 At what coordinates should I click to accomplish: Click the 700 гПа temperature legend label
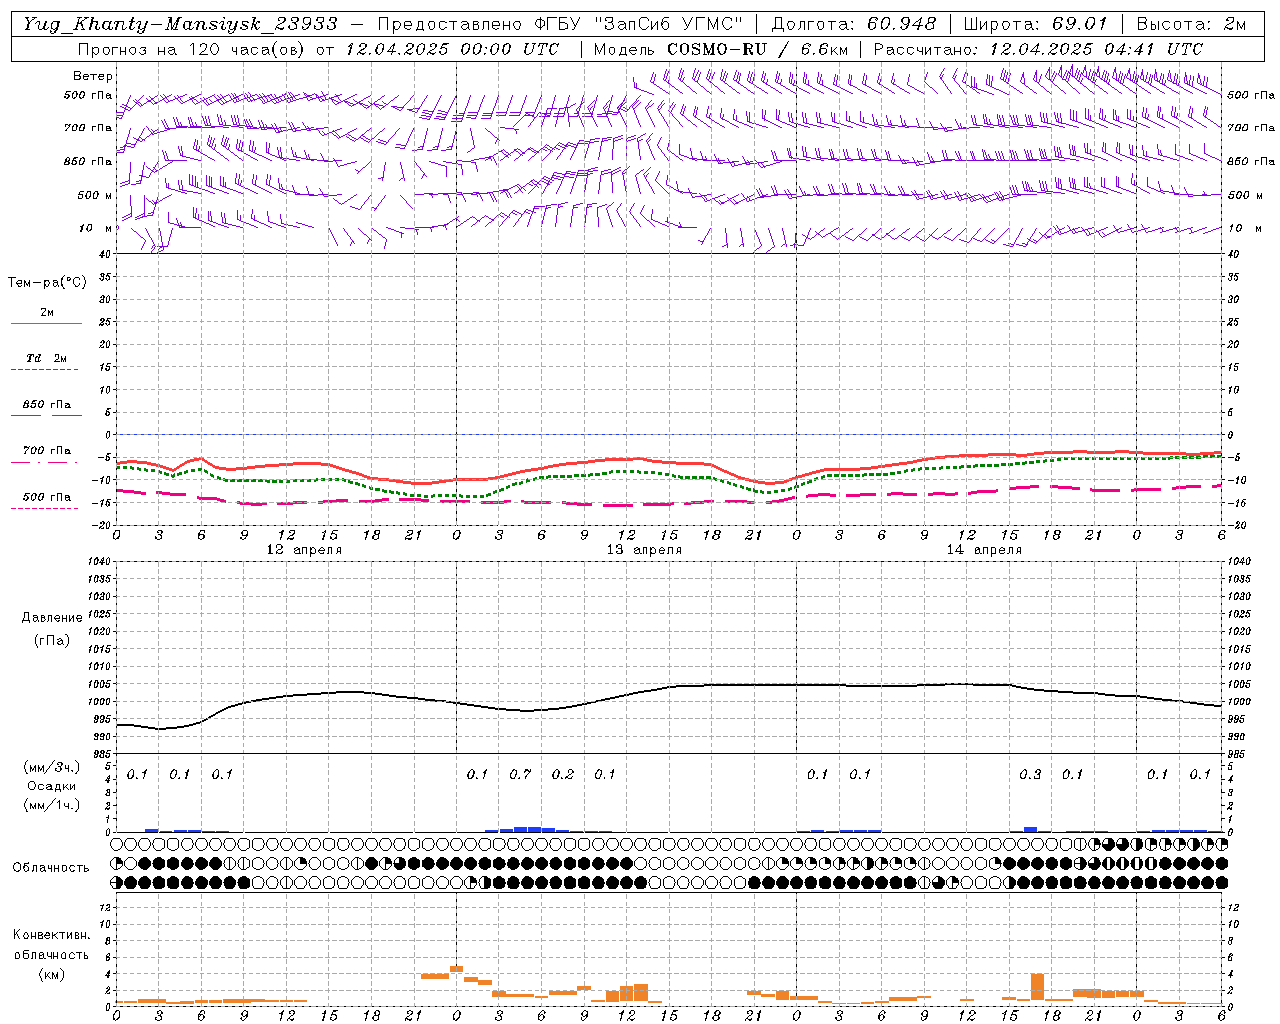tap(47, 451)
